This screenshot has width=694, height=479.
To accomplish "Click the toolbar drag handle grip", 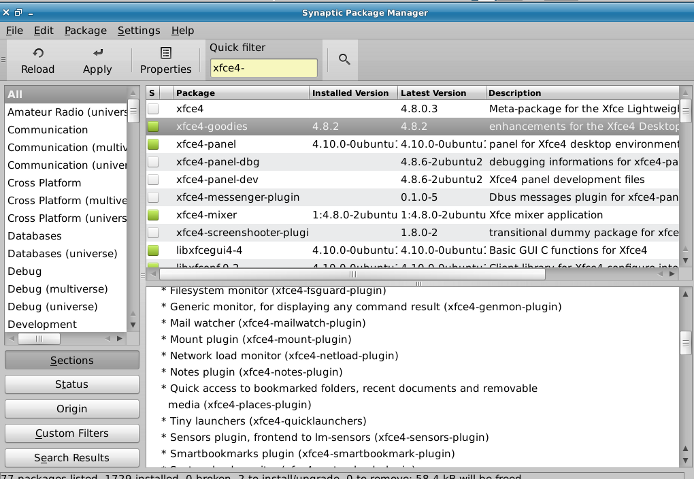I will coord(3,59).
